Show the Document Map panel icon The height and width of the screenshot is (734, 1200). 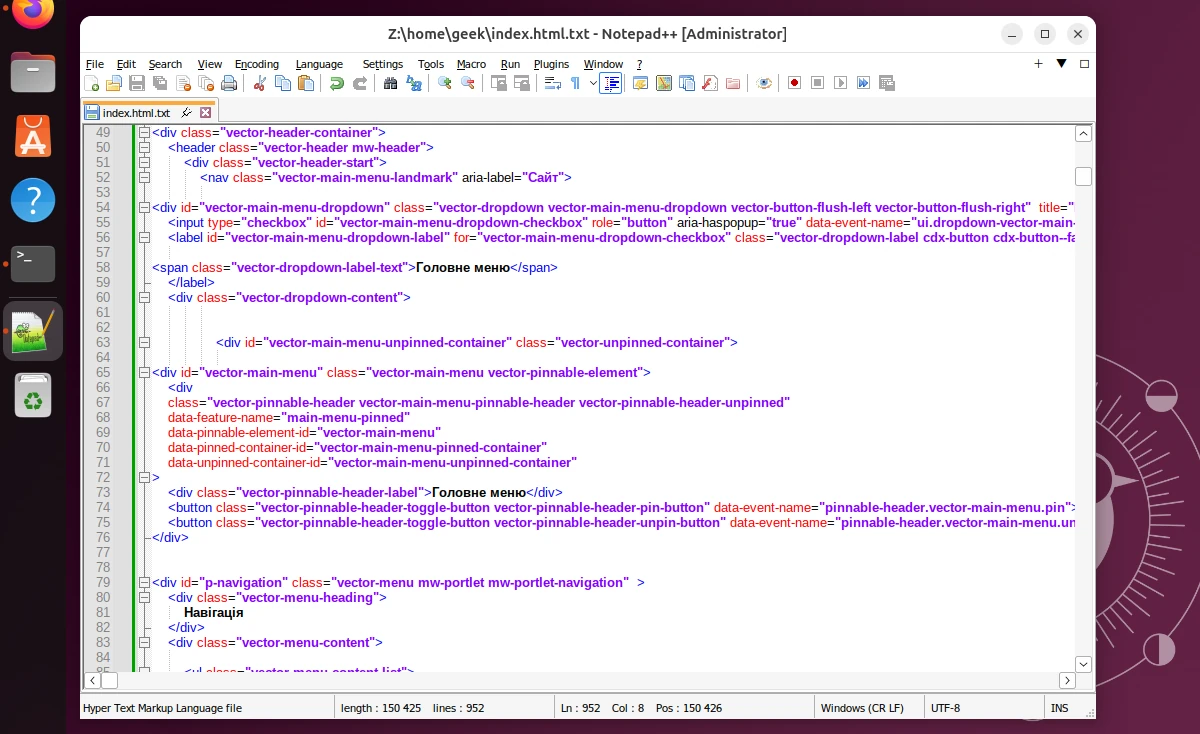coord(664,83)
